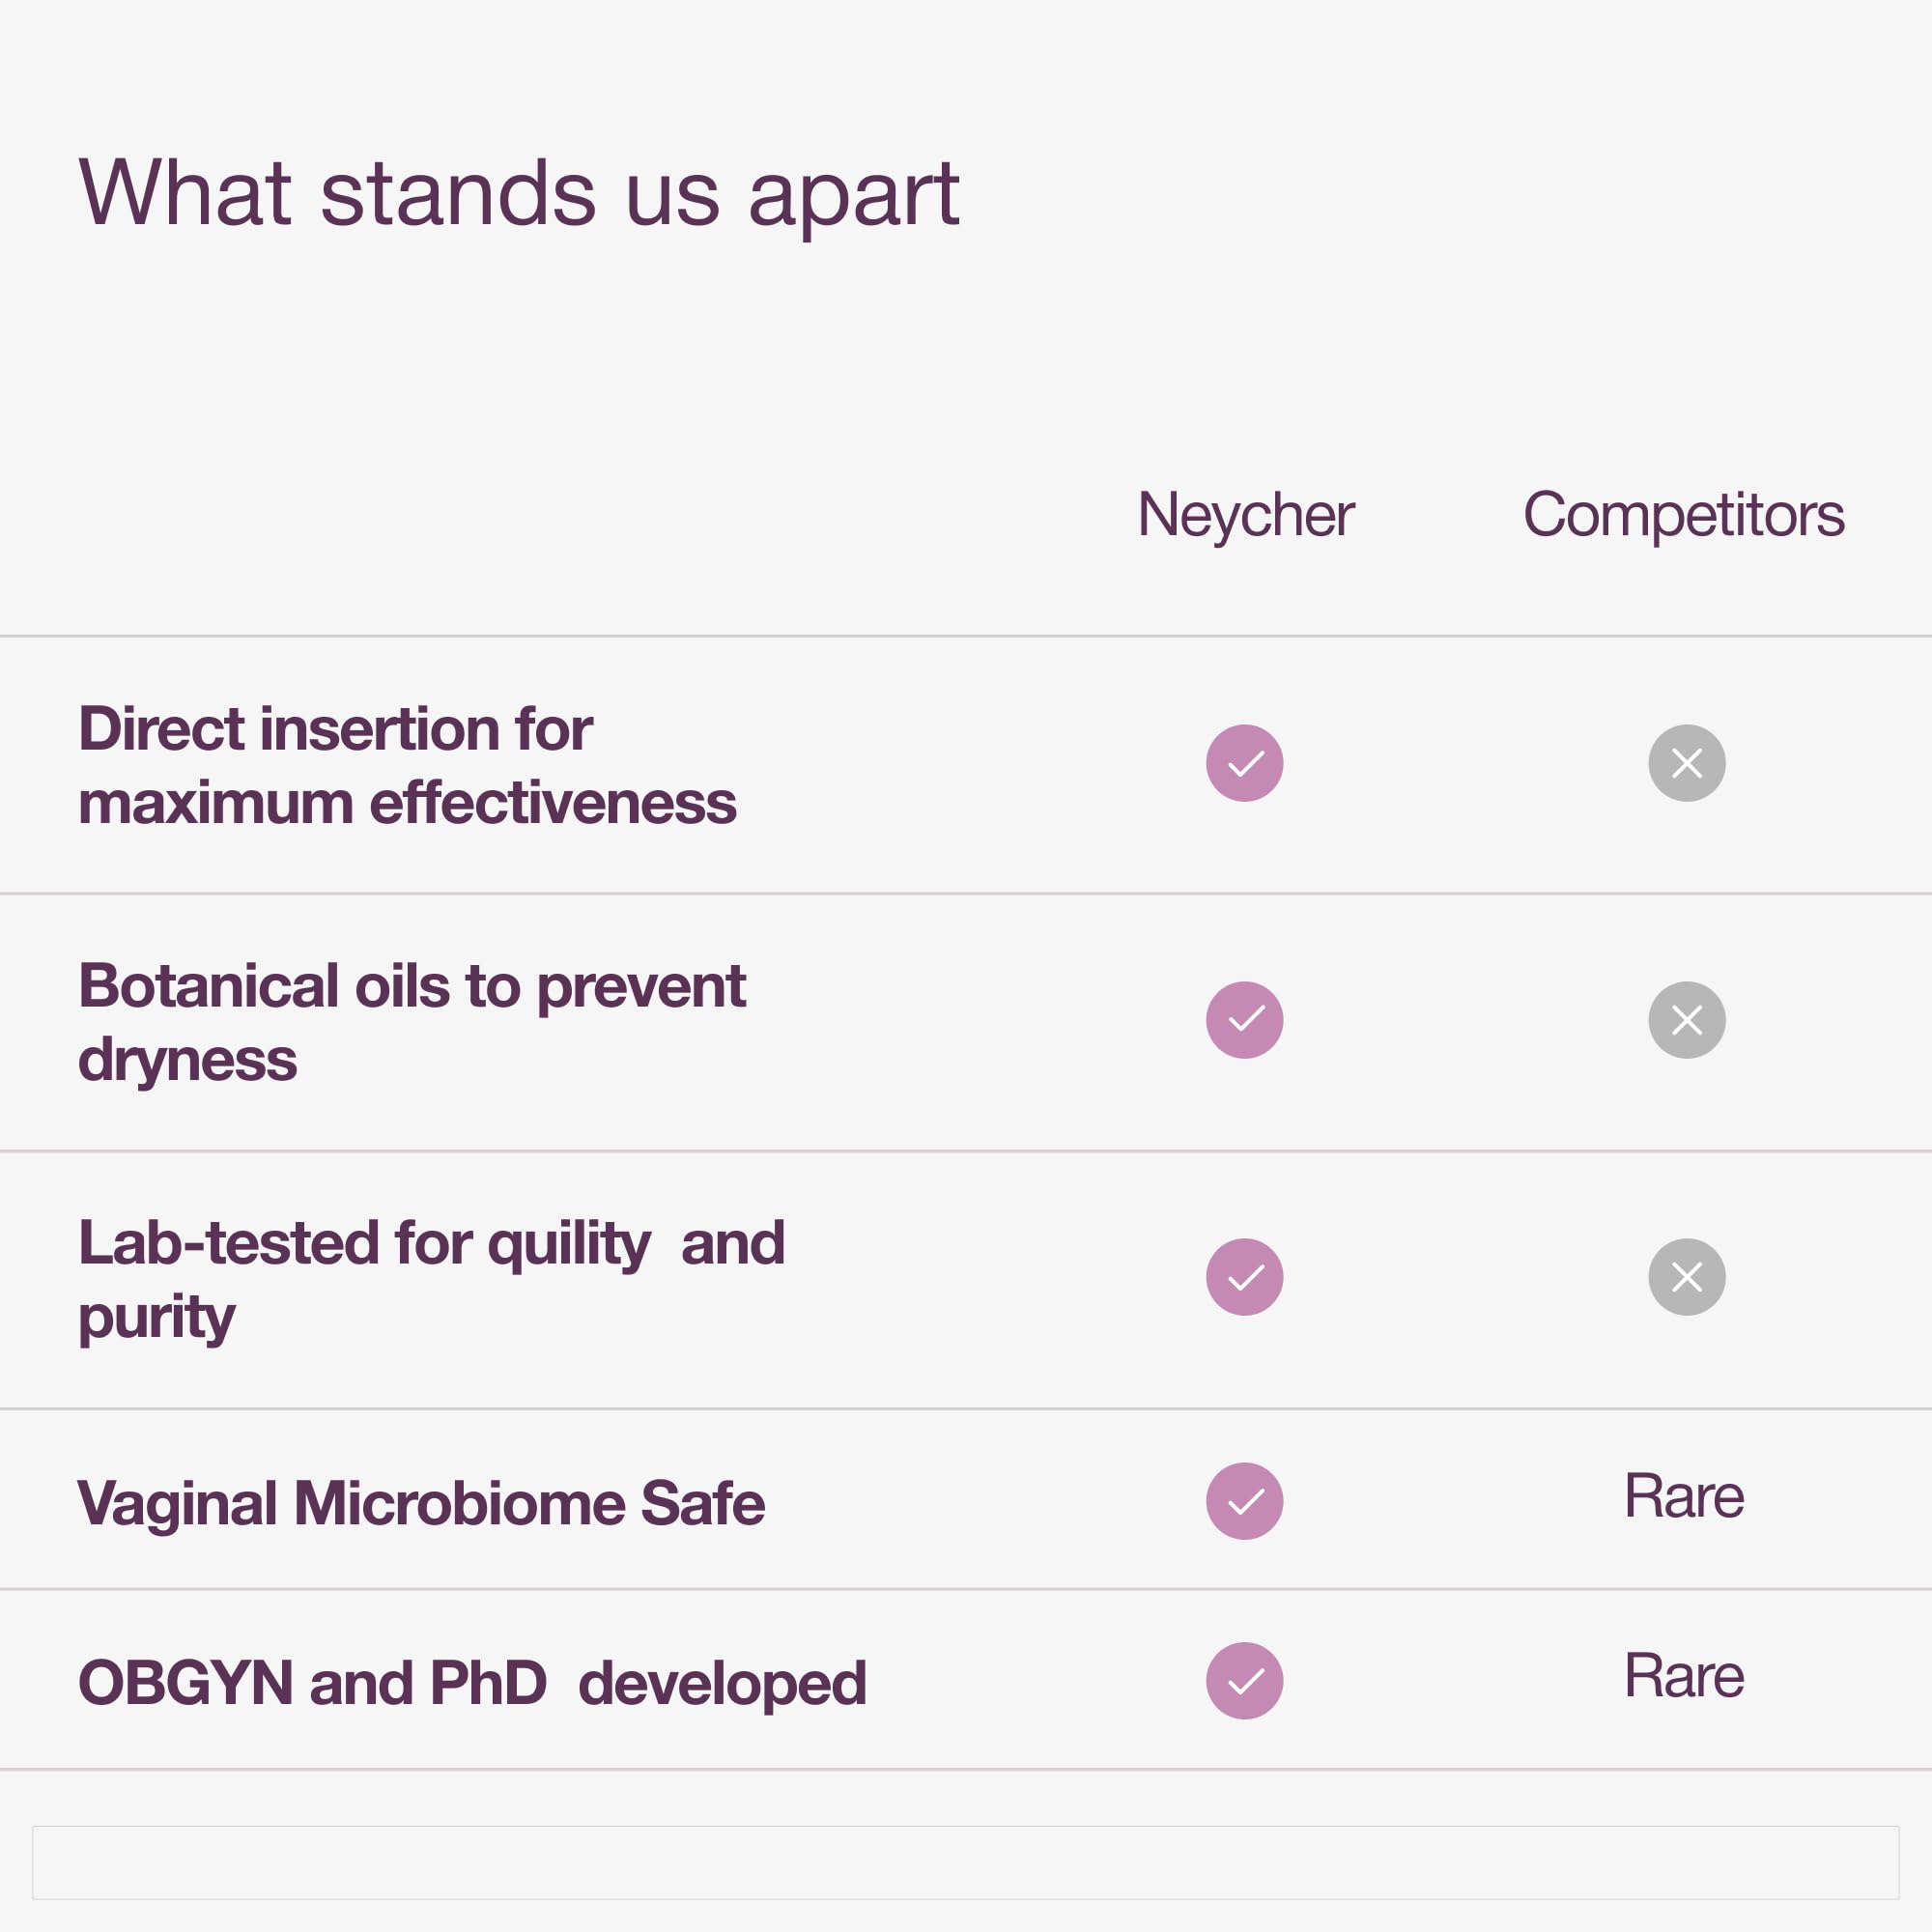Click Competitors X icon for Lab-tested row

tap(1687, 1277)
